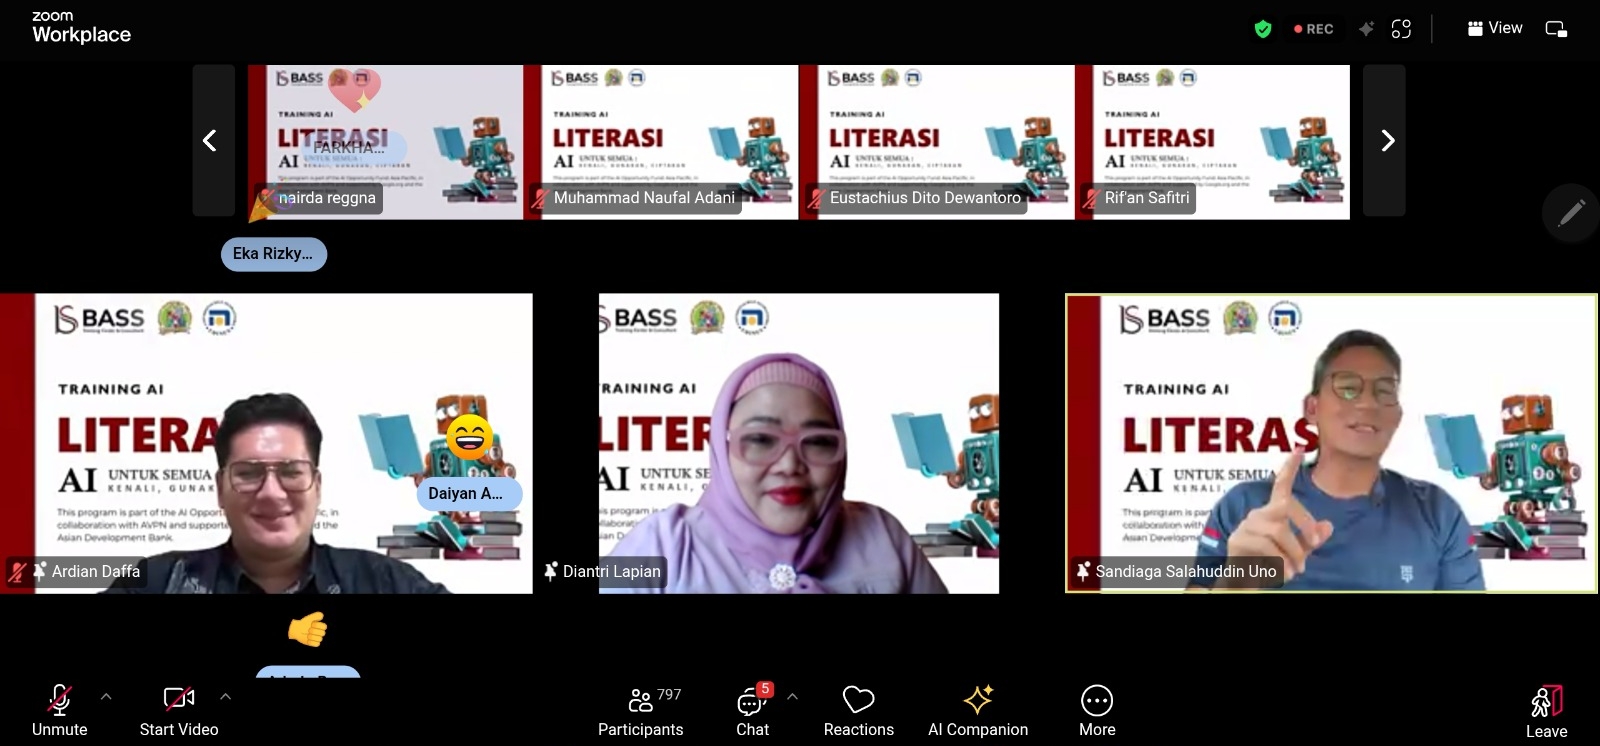The width and height of the screenshot is (1600, 746).
Task: Open the View layout menu
Action: [1494, 28]
